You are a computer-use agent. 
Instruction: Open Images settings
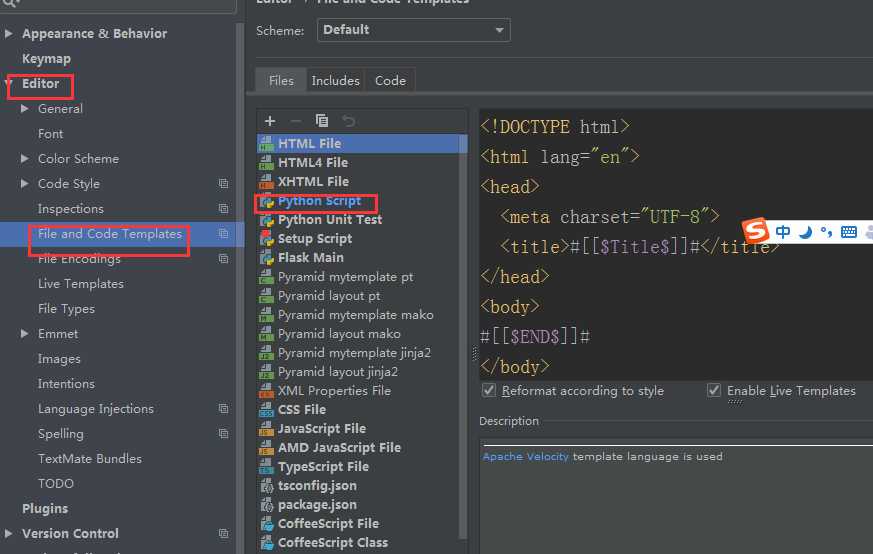click(x=59, y=359)
